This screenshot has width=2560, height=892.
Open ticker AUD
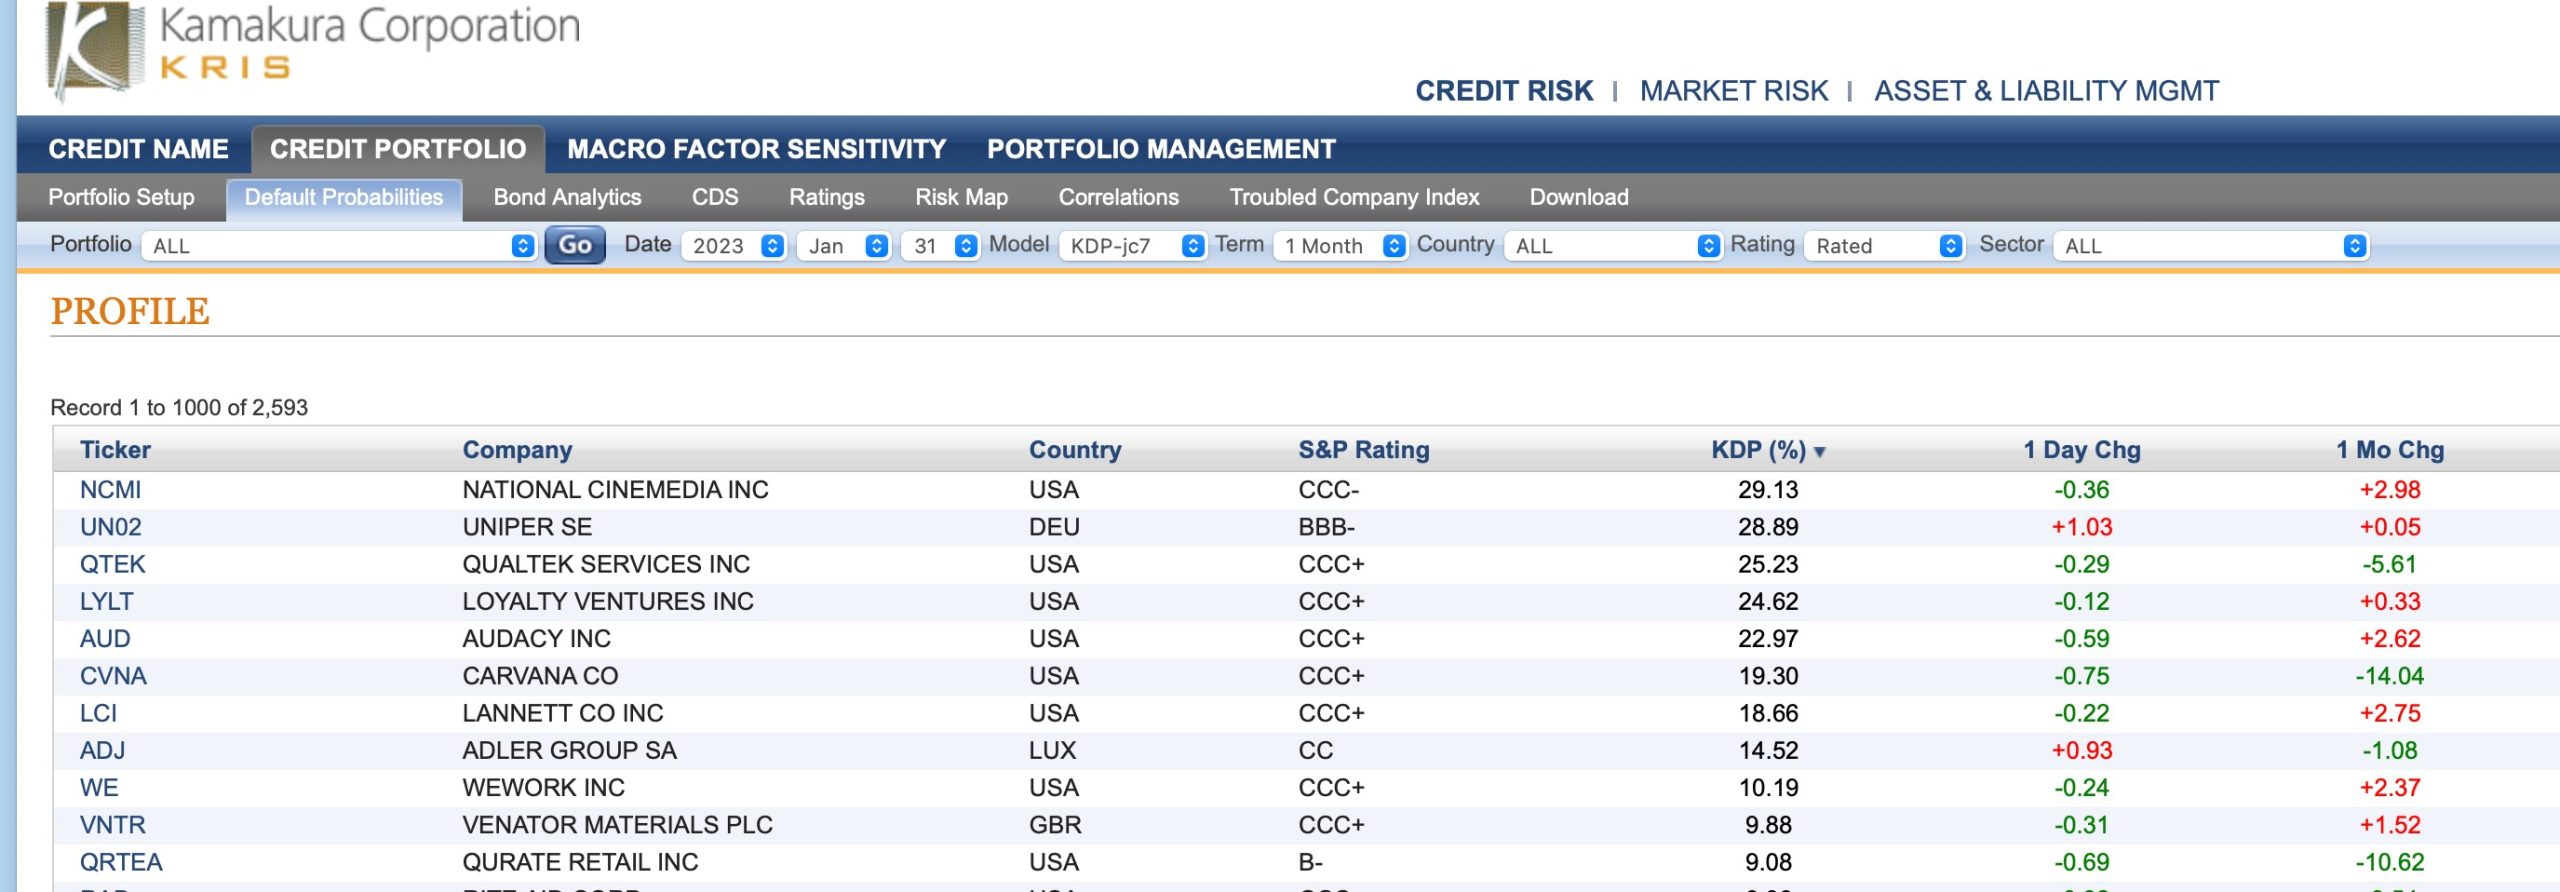(x=105, y=638)
